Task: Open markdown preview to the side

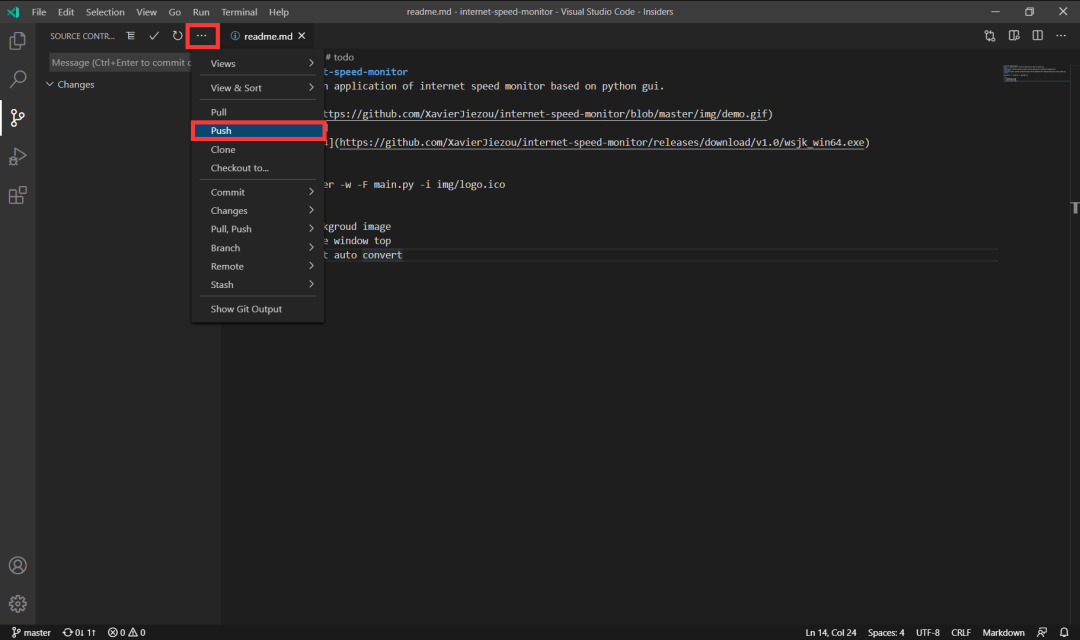Action: [1014, 36]
